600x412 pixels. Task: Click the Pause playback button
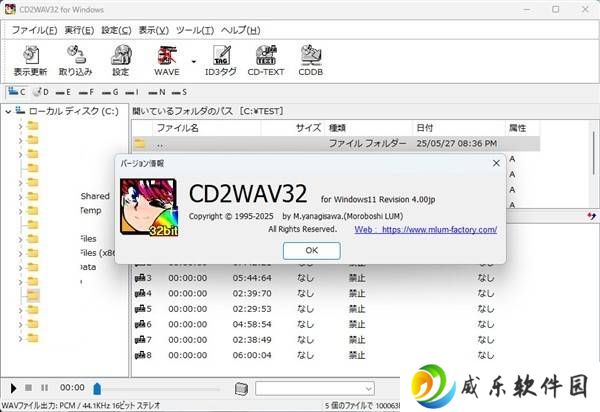[44, 388]
